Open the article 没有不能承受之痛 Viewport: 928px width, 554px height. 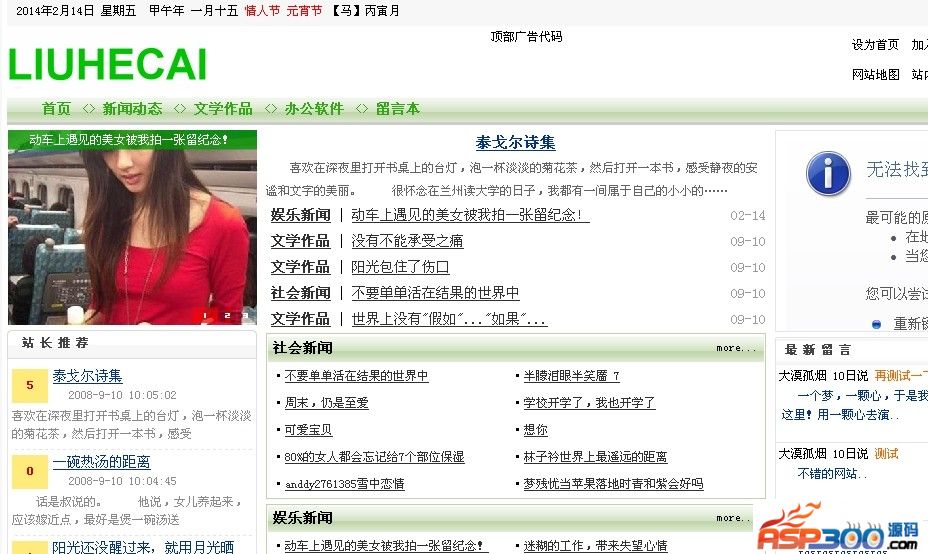[x=407, y=241]
